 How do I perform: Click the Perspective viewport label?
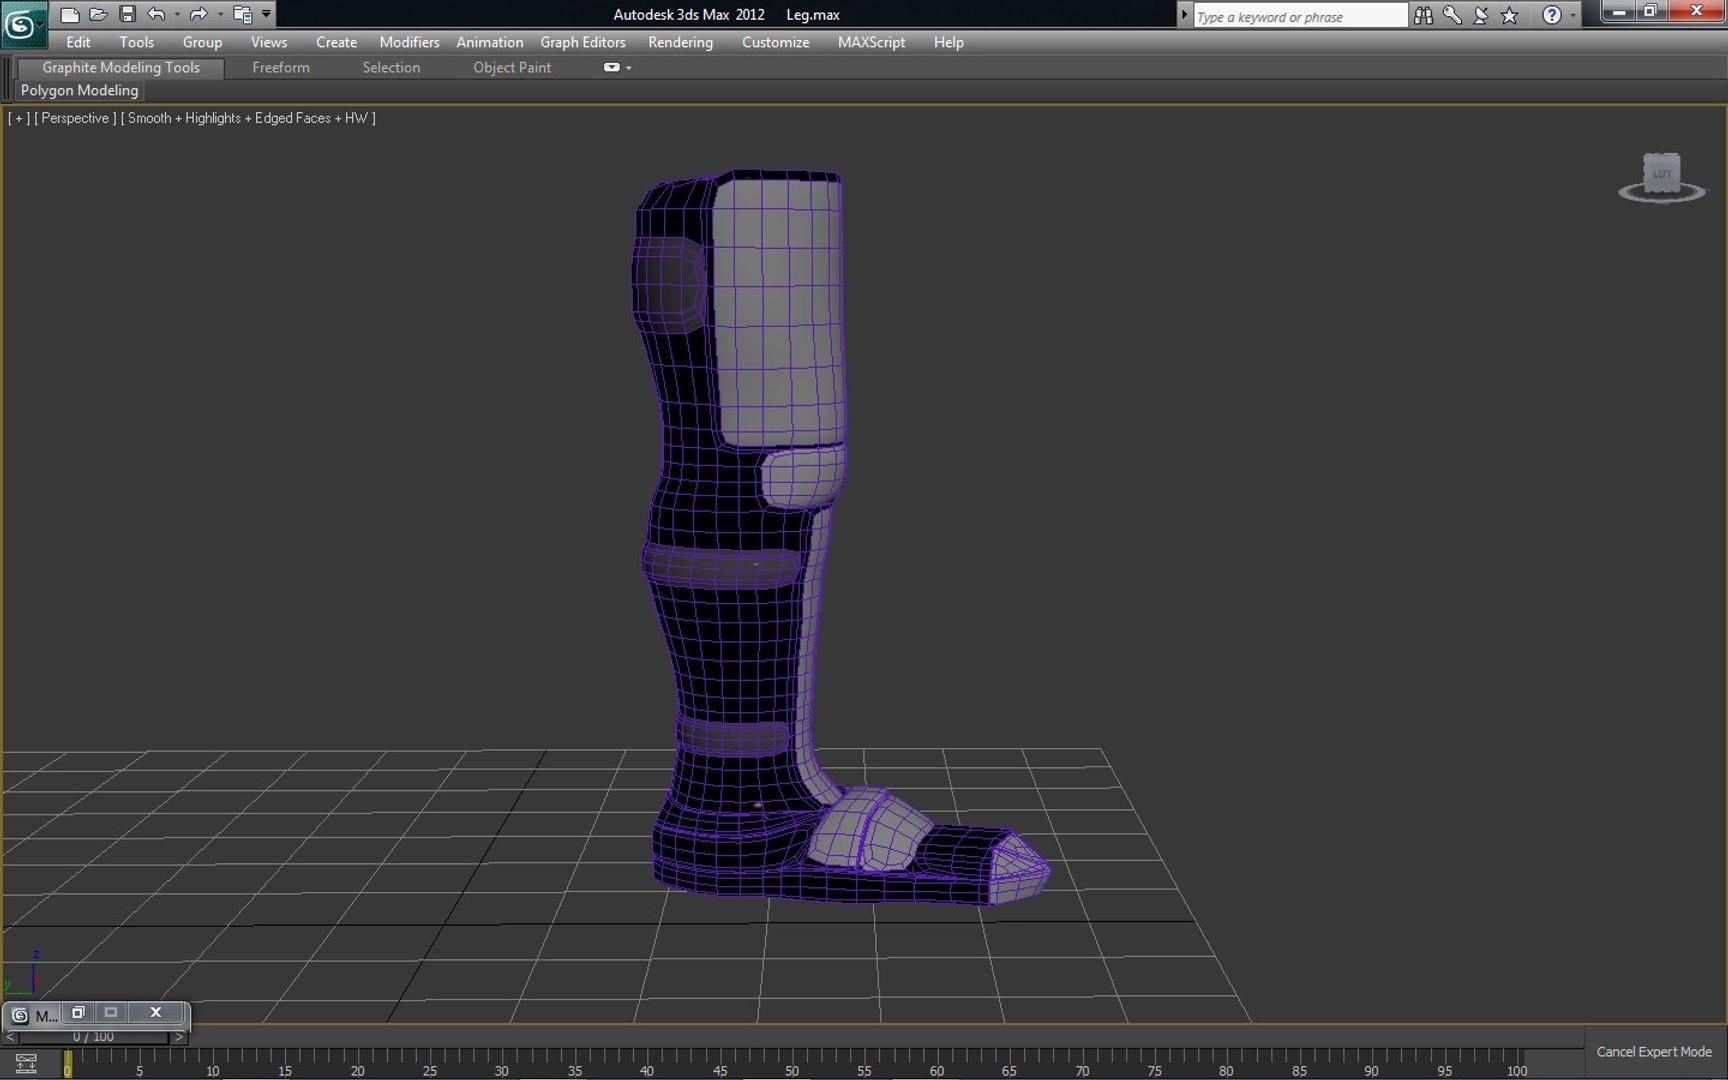[75, 118]
